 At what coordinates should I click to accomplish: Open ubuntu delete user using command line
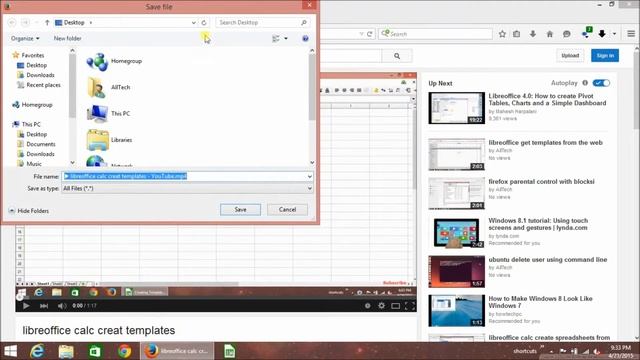point(547,260)
